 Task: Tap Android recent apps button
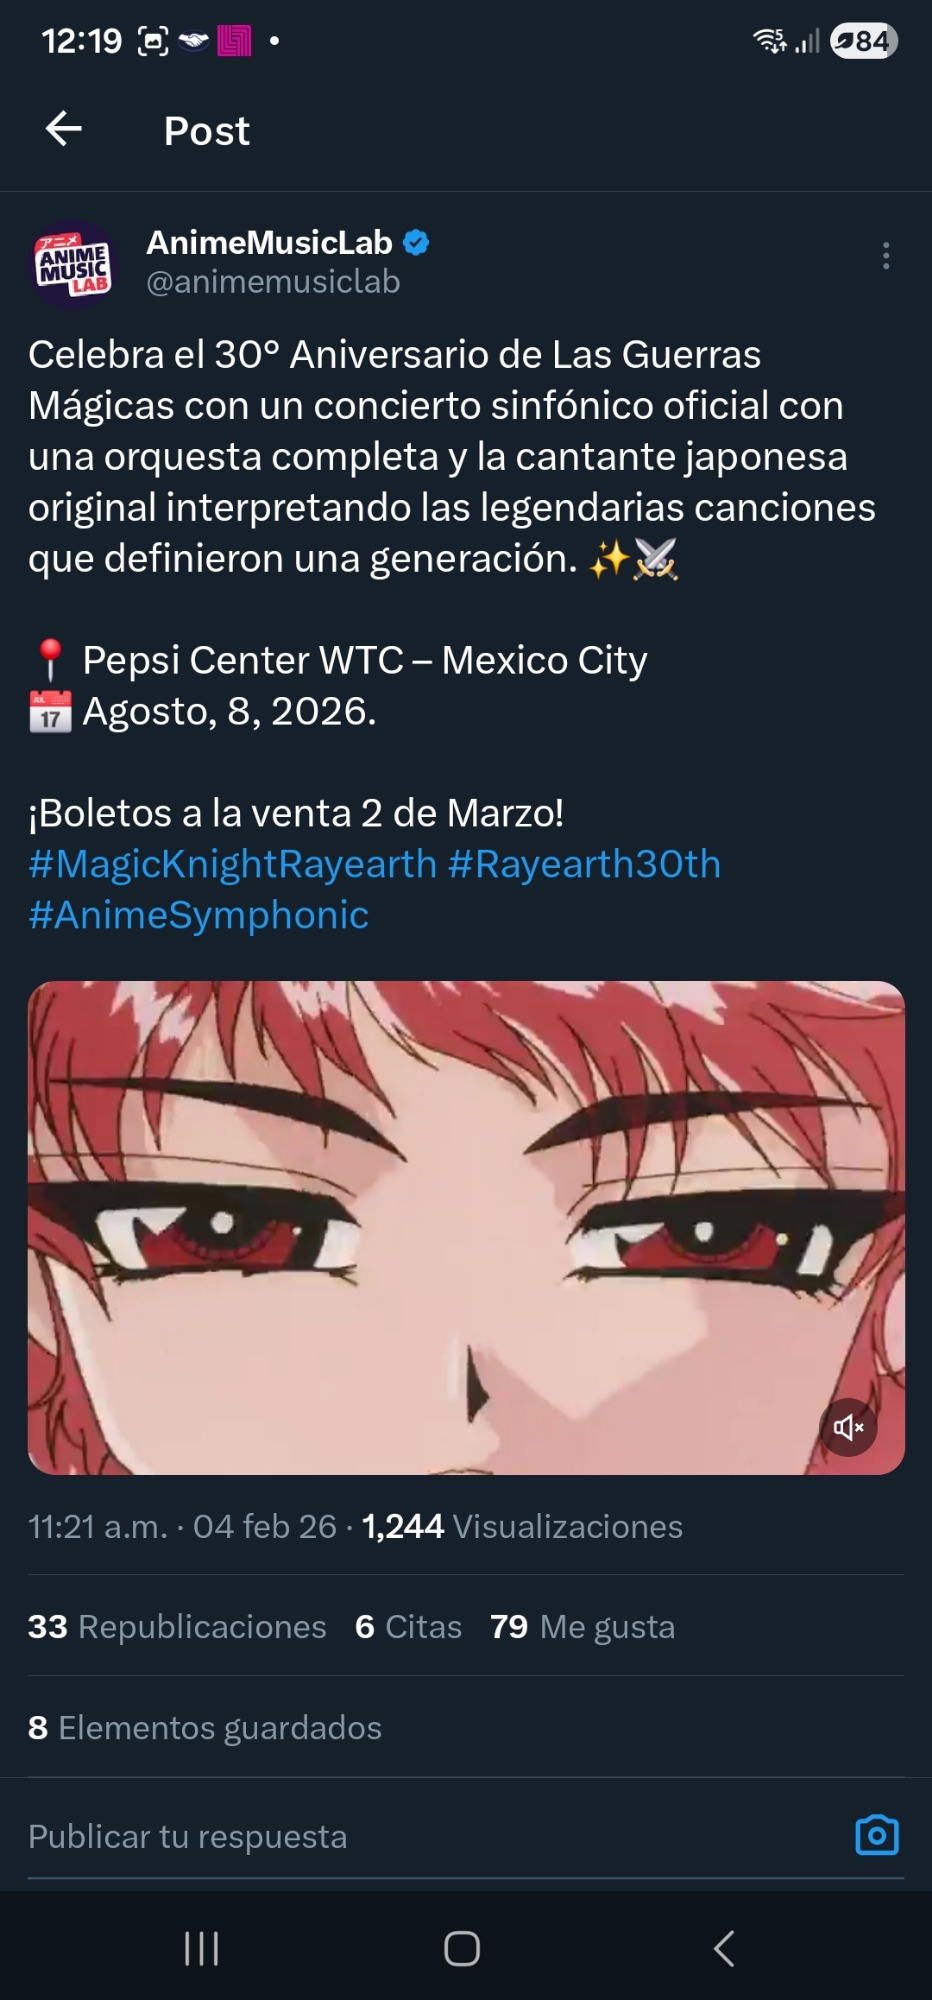tap(202, 1948)
